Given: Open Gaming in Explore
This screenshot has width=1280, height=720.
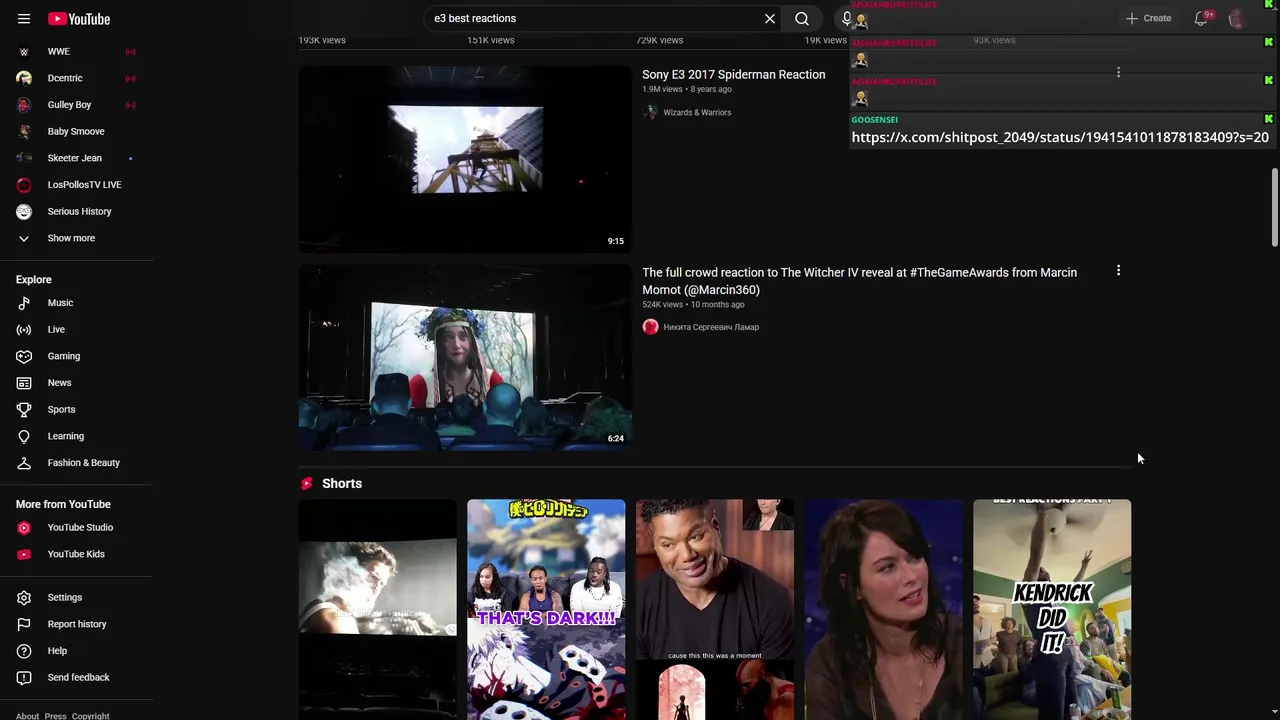Looking at the screenshot, I should pos(76,356).
